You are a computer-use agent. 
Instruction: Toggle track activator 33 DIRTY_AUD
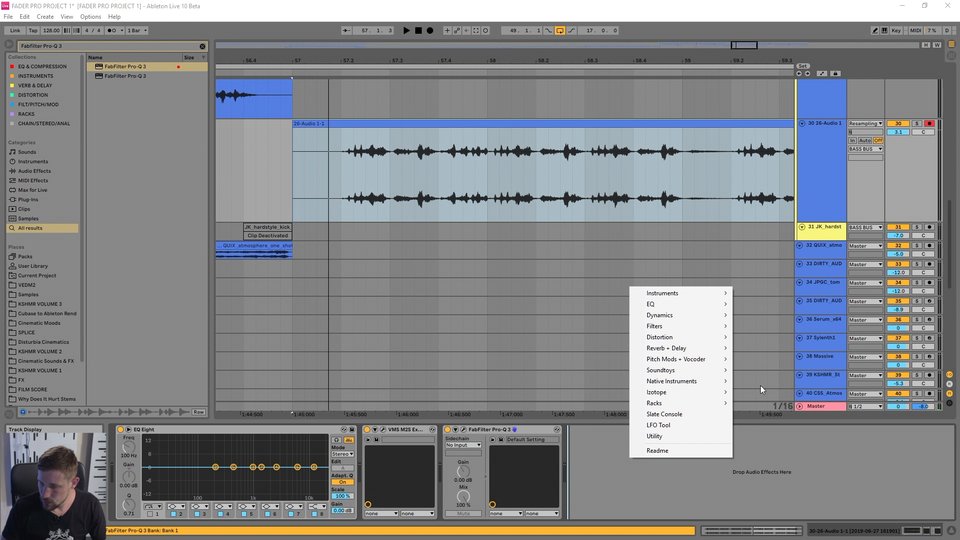click(898, 264)
